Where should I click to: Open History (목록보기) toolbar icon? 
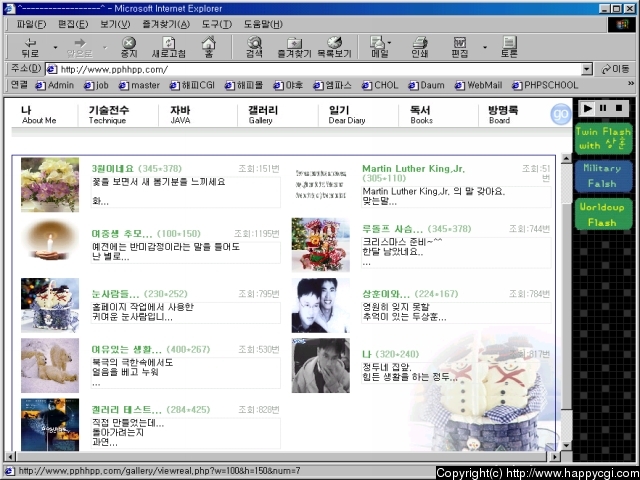pos(334,47)
